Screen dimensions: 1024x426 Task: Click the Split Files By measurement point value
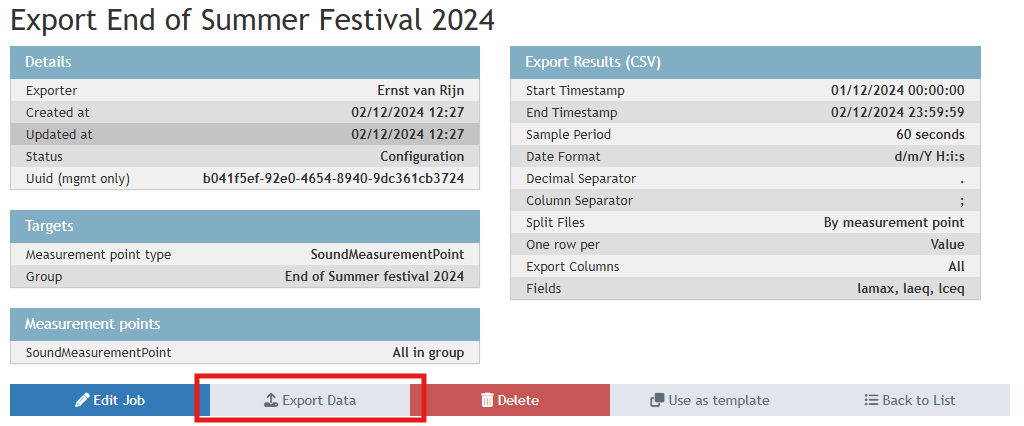pos(894,223)
